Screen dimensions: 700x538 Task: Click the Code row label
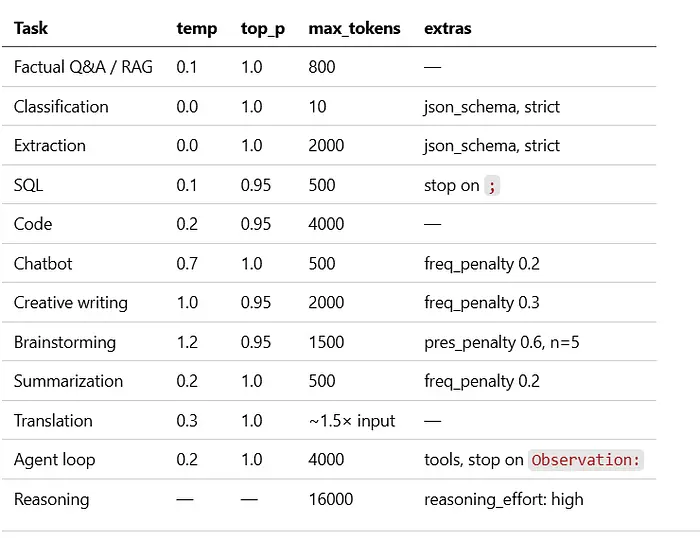pyautogui.click(x=33, y=224)
